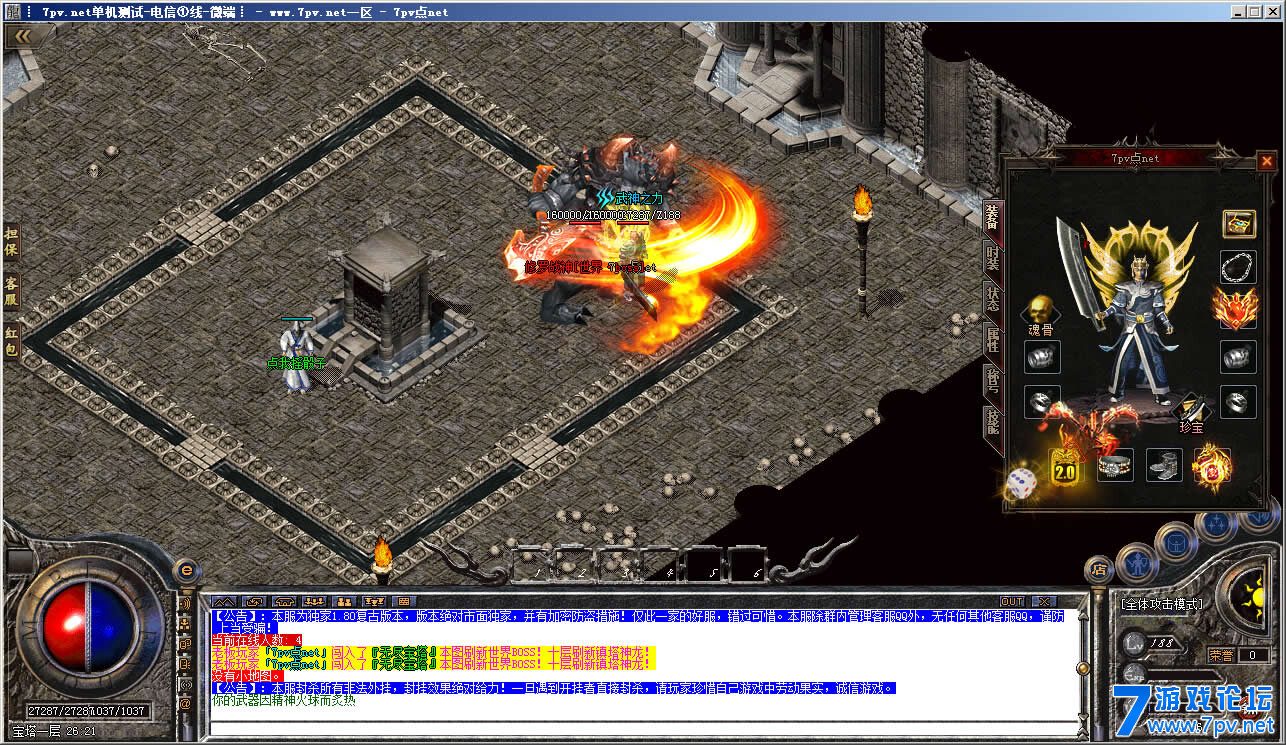The image size is (1286, 745).
Task: Open the treasure chest icon in character panel
Action: coord(1239,223)
